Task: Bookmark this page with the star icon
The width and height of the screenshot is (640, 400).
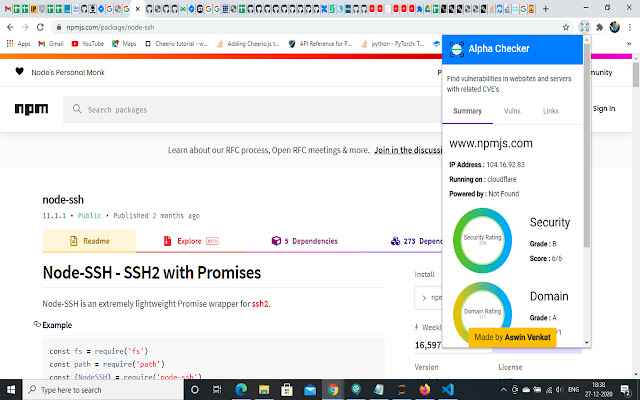Action: (566, 27)
